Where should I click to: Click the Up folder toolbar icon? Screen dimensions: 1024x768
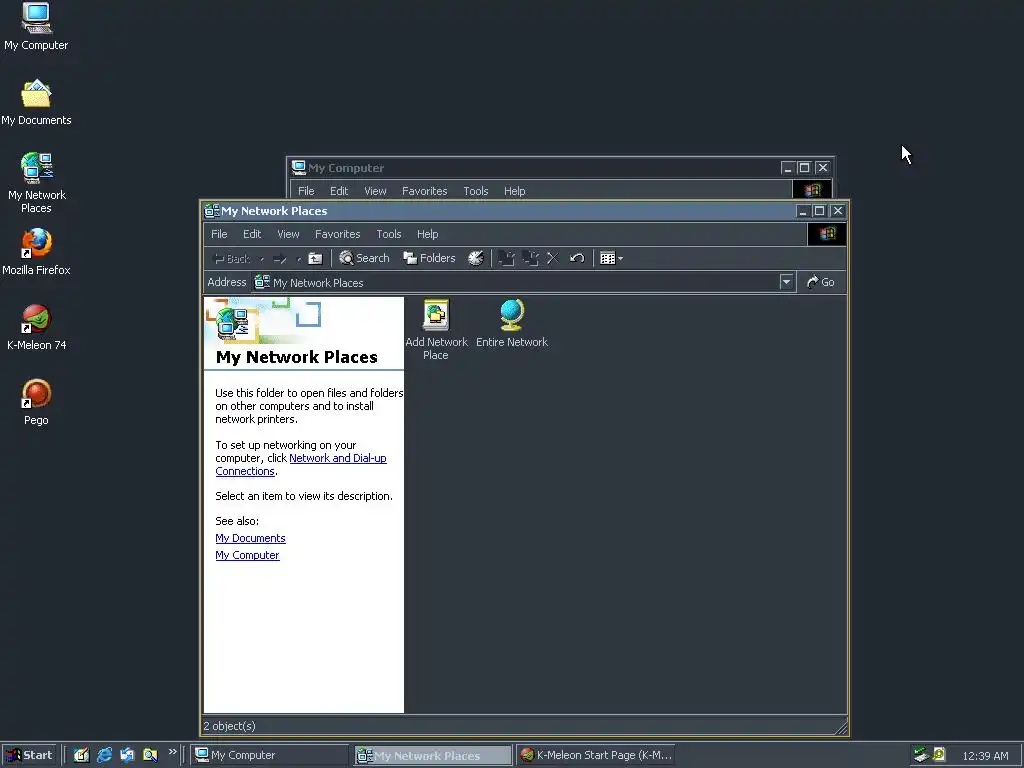tap(315, 259)
